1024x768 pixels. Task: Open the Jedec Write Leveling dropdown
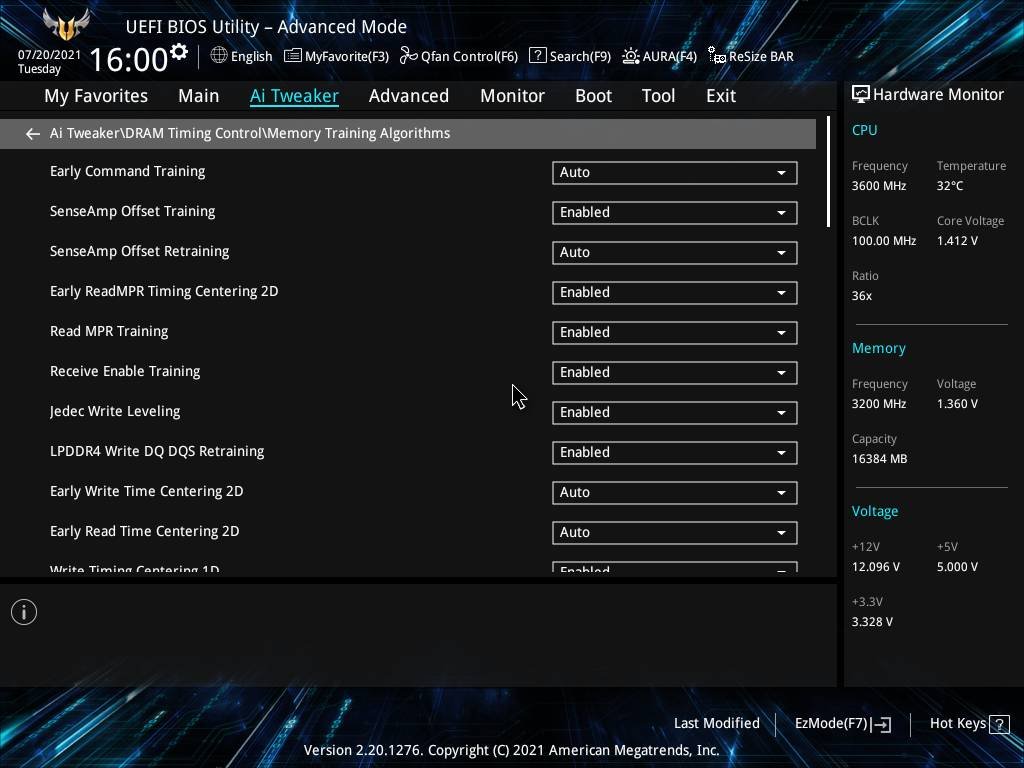674,412
